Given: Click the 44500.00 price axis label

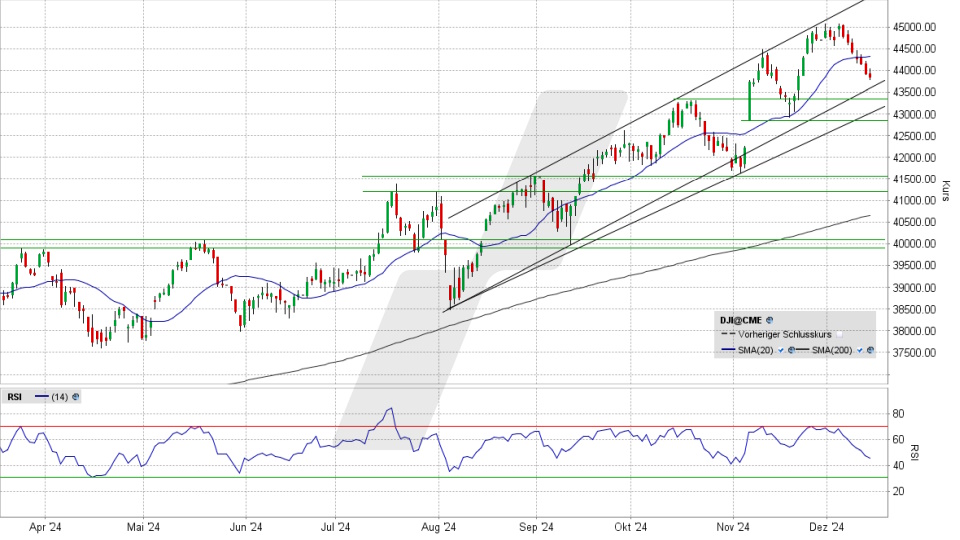Looking at the screenshot, I should click(x=914, y=49).
